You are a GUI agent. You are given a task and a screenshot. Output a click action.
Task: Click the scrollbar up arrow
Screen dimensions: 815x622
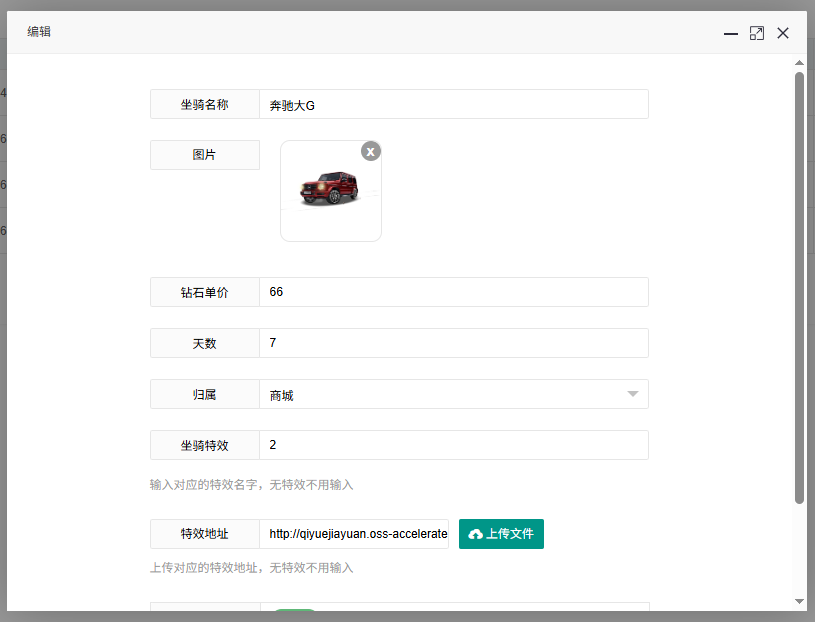(x=799, y=63)
